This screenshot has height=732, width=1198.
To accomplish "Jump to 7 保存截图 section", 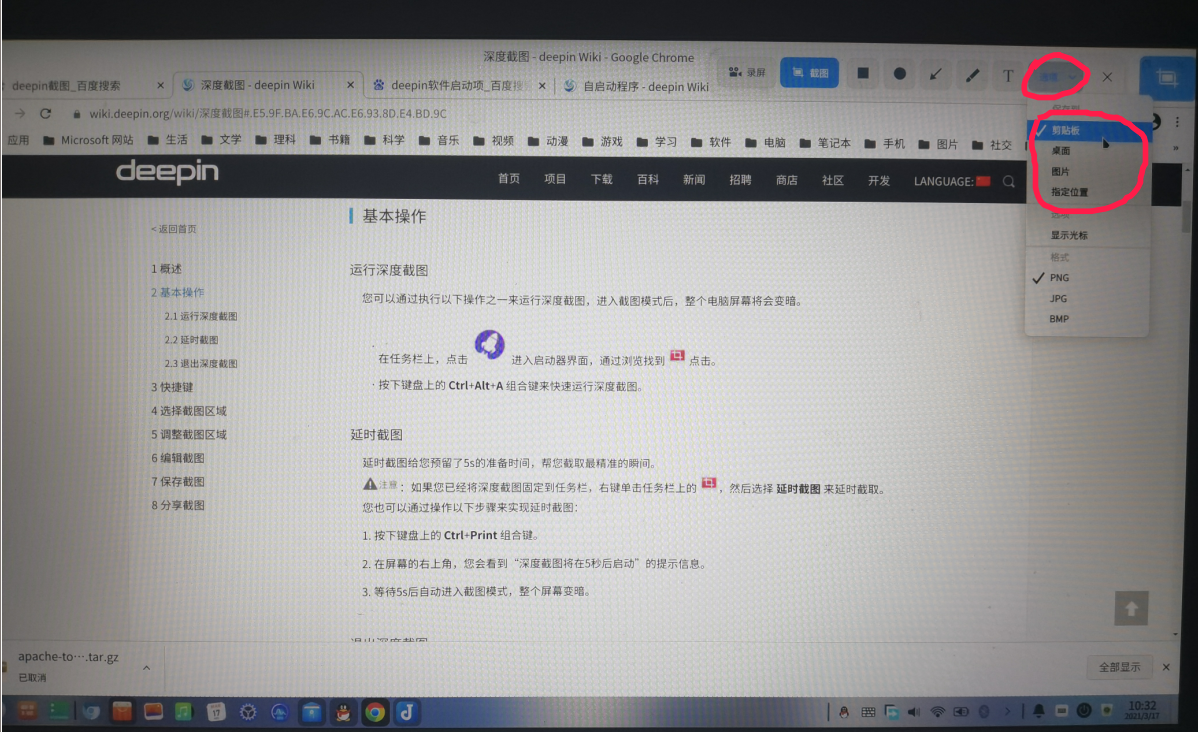I will (178, 481).
